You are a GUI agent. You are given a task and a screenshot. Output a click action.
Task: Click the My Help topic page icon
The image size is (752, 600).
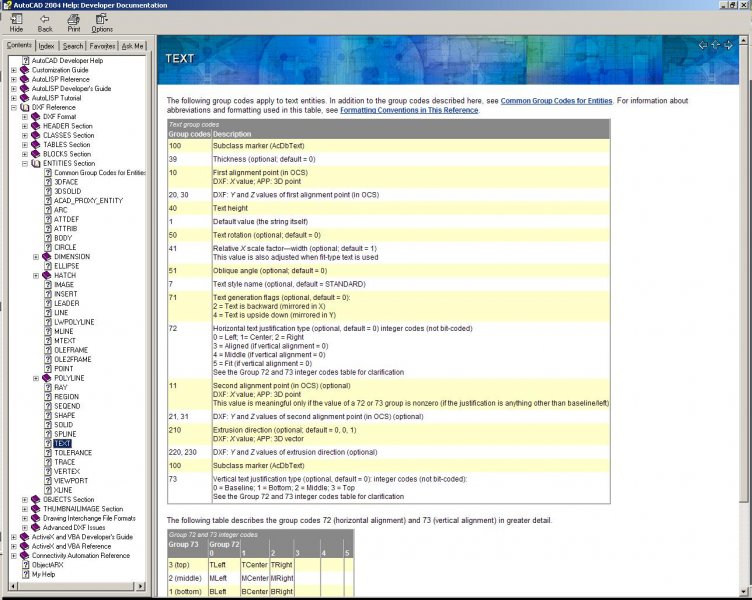coord(25,574)
